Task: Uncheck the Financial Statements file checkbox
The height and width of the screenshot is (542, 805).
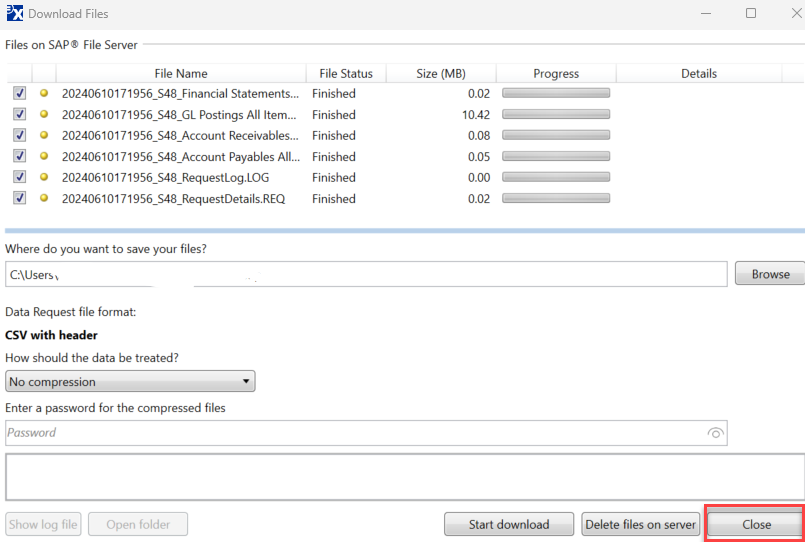Action: pyautogui.click(x=20, y=93)
